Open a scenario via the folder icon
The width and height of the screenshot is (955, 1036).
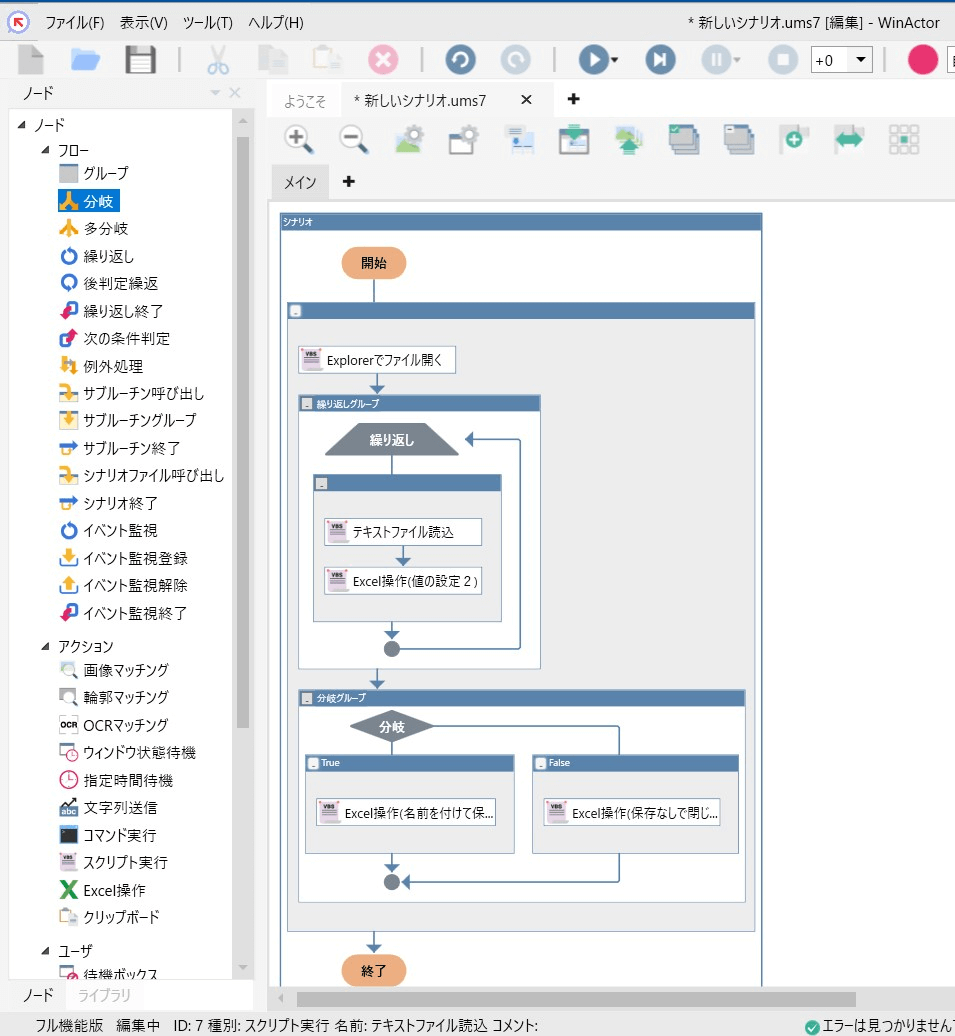pyautogui.click(x=85, y=60)
